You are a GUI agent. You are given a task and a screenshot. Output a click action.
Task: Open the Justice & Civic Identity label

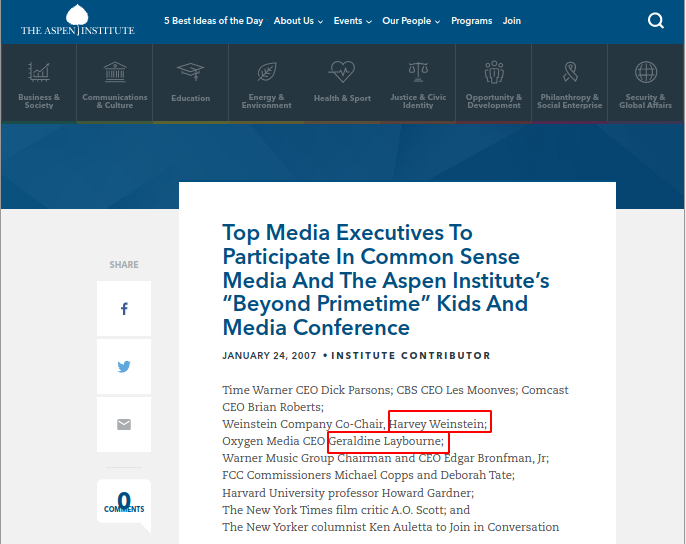coord(418,101)
